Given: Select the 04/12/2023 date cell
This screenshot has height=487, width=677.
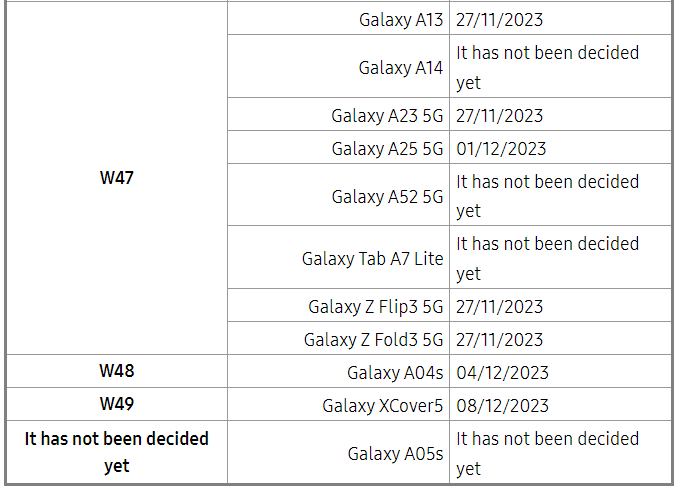Looking at the screenshot, I should pos(560,371).
